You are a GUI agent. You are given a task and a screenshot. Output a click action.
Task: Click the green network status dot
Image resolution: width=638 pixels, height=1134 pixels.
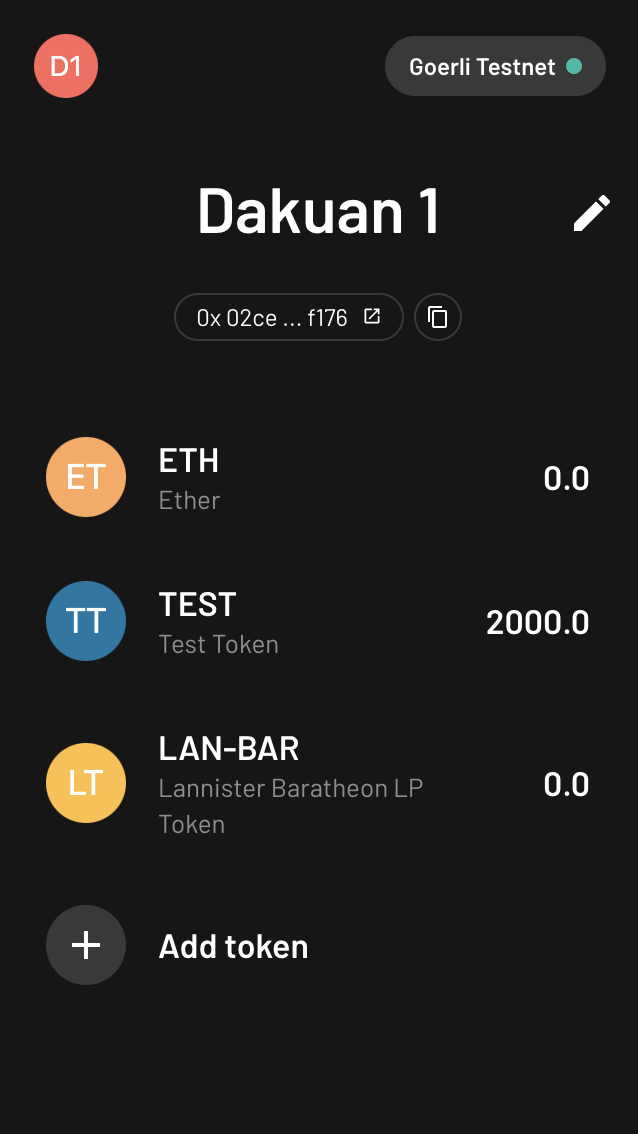pyautogui.click(x=574, y=67)
